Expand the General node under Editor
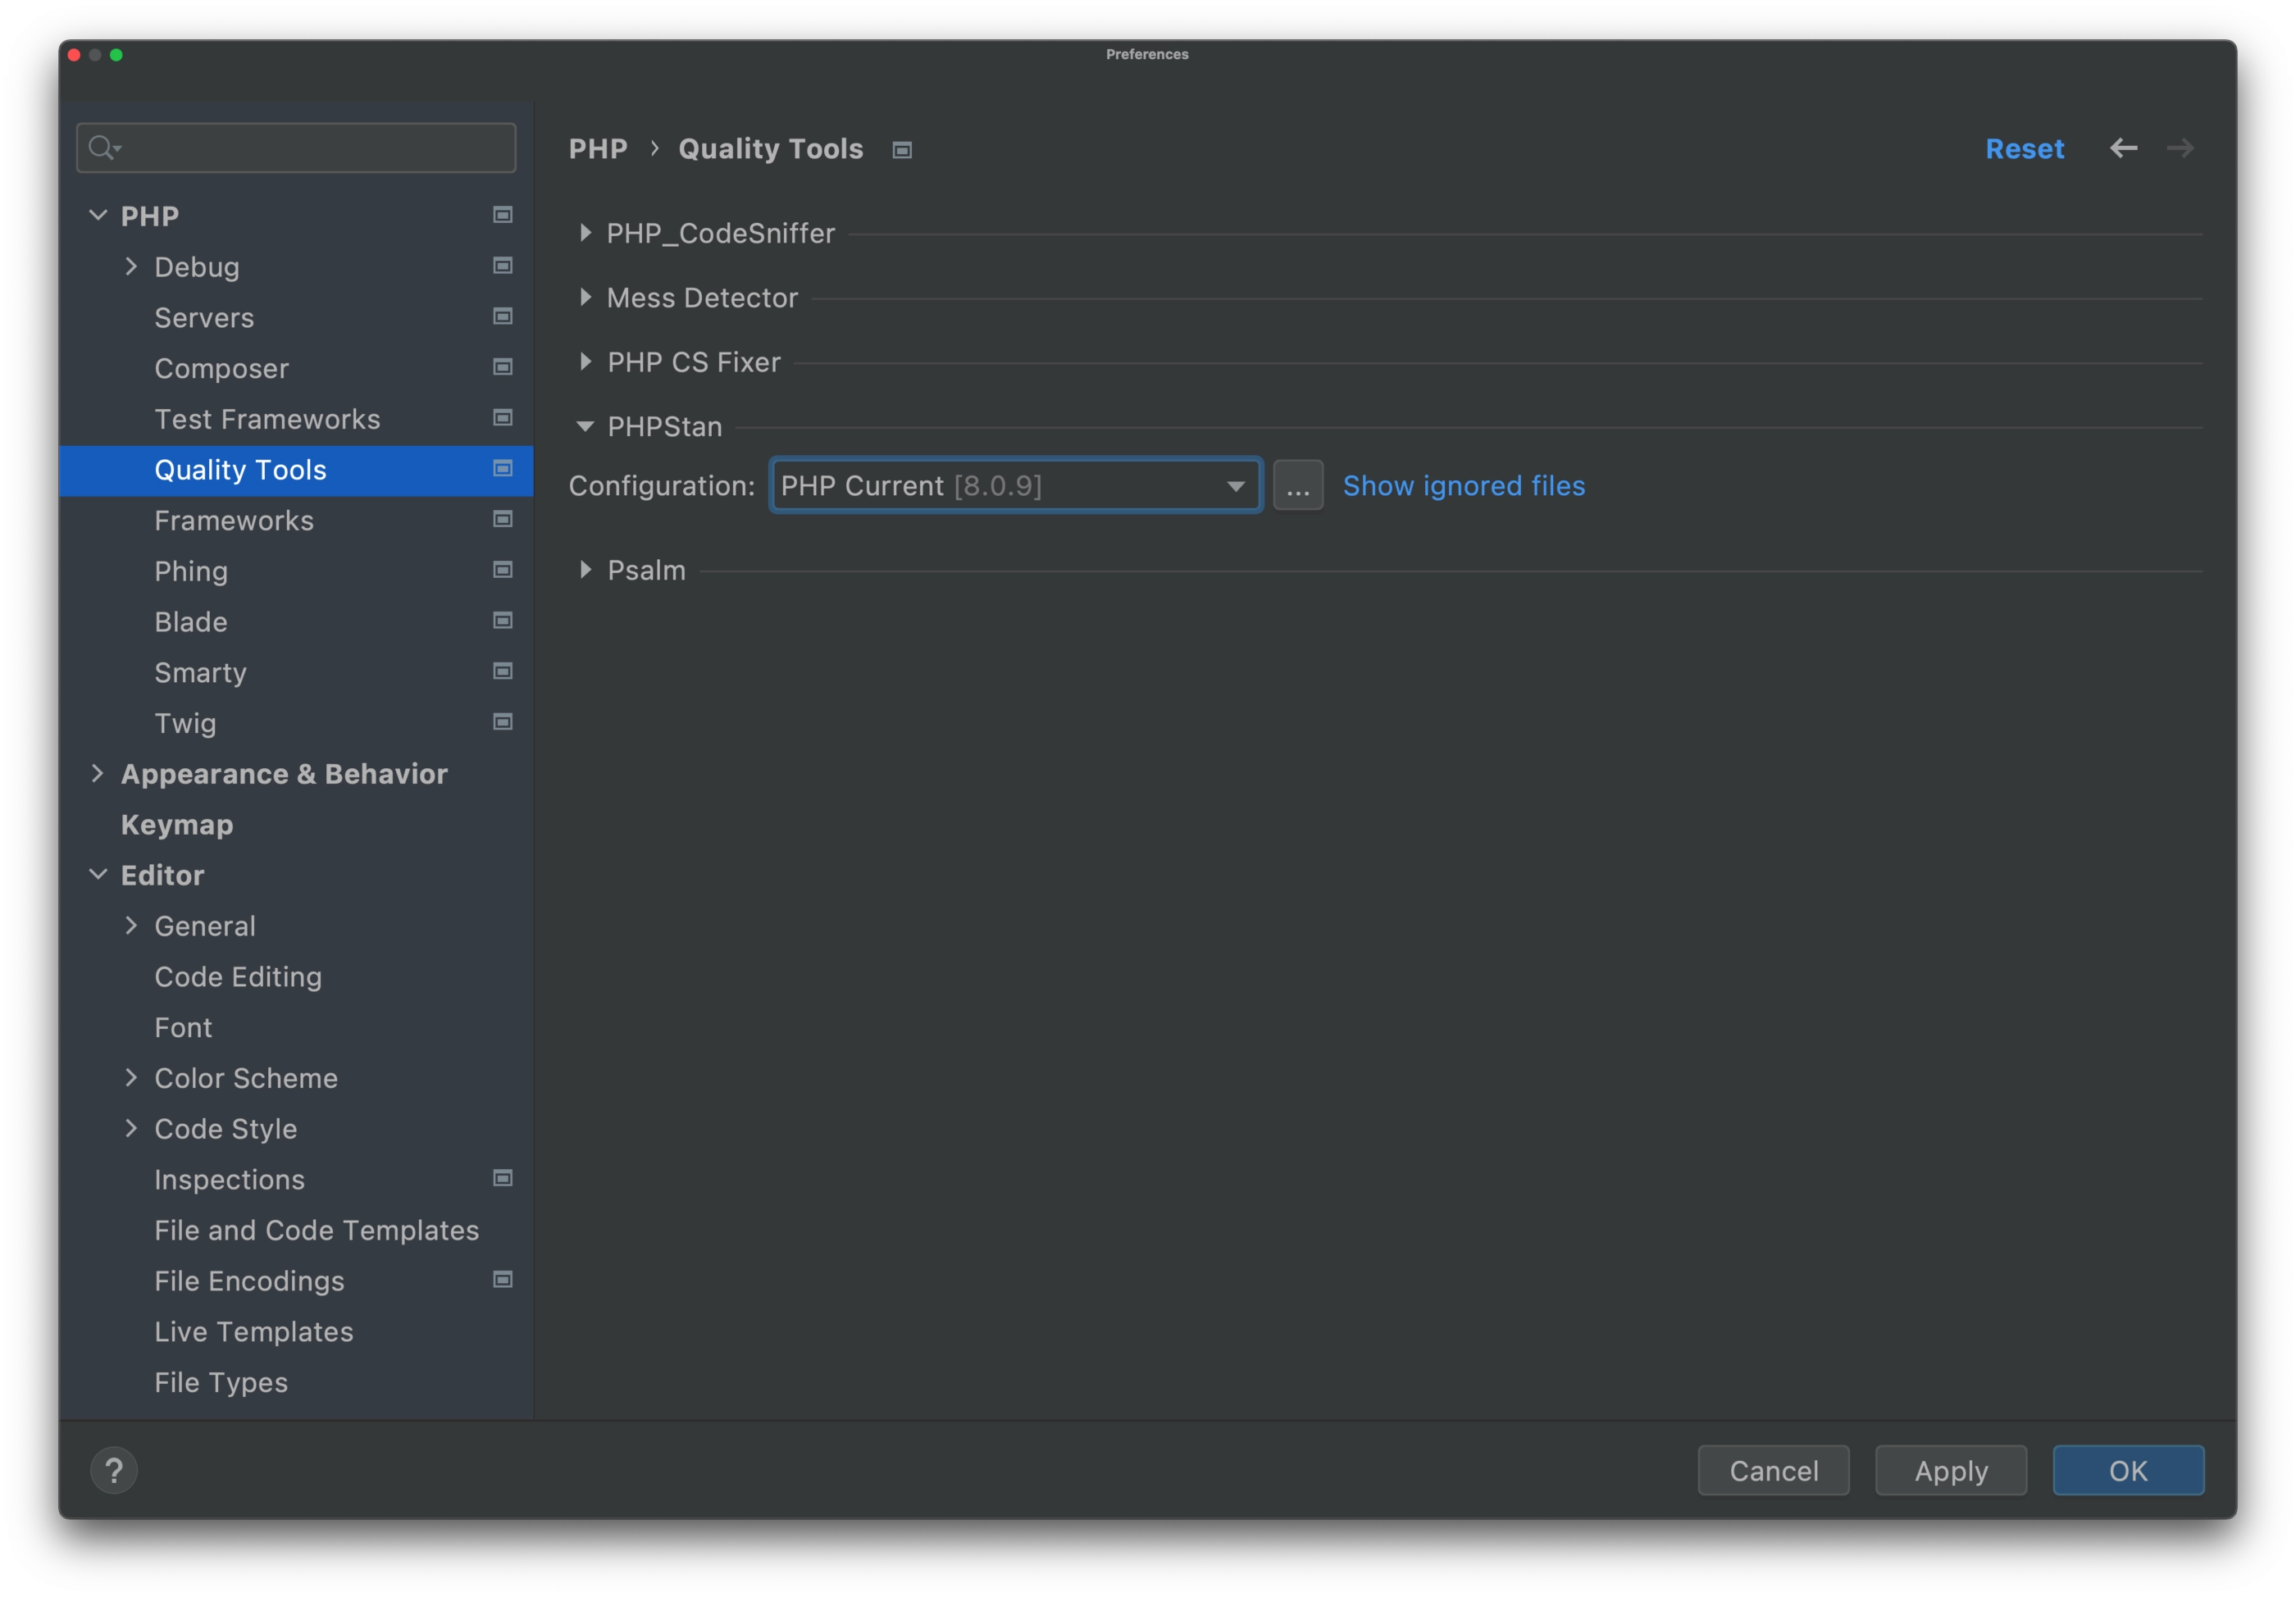This screenshot has width=2296, height=1597. (131, 925)
